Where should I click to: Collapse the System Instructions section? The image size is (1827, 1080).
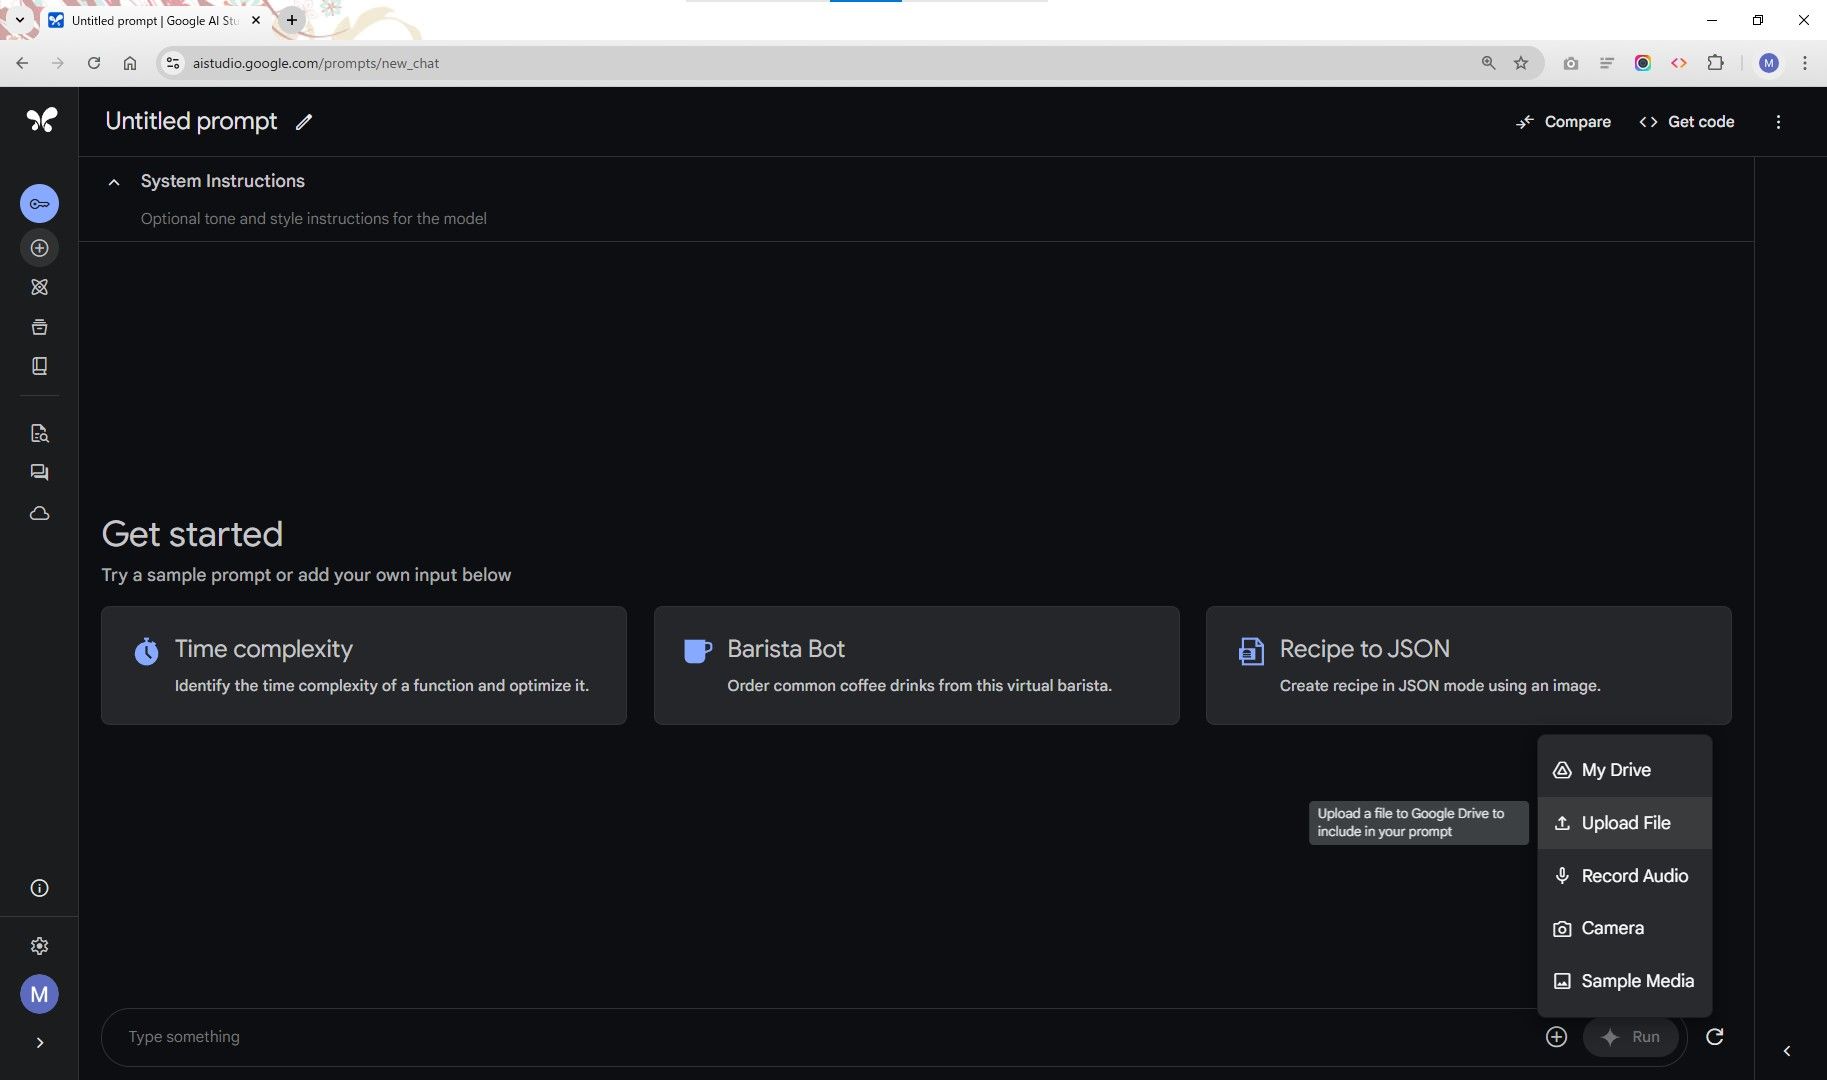point(114,182)
